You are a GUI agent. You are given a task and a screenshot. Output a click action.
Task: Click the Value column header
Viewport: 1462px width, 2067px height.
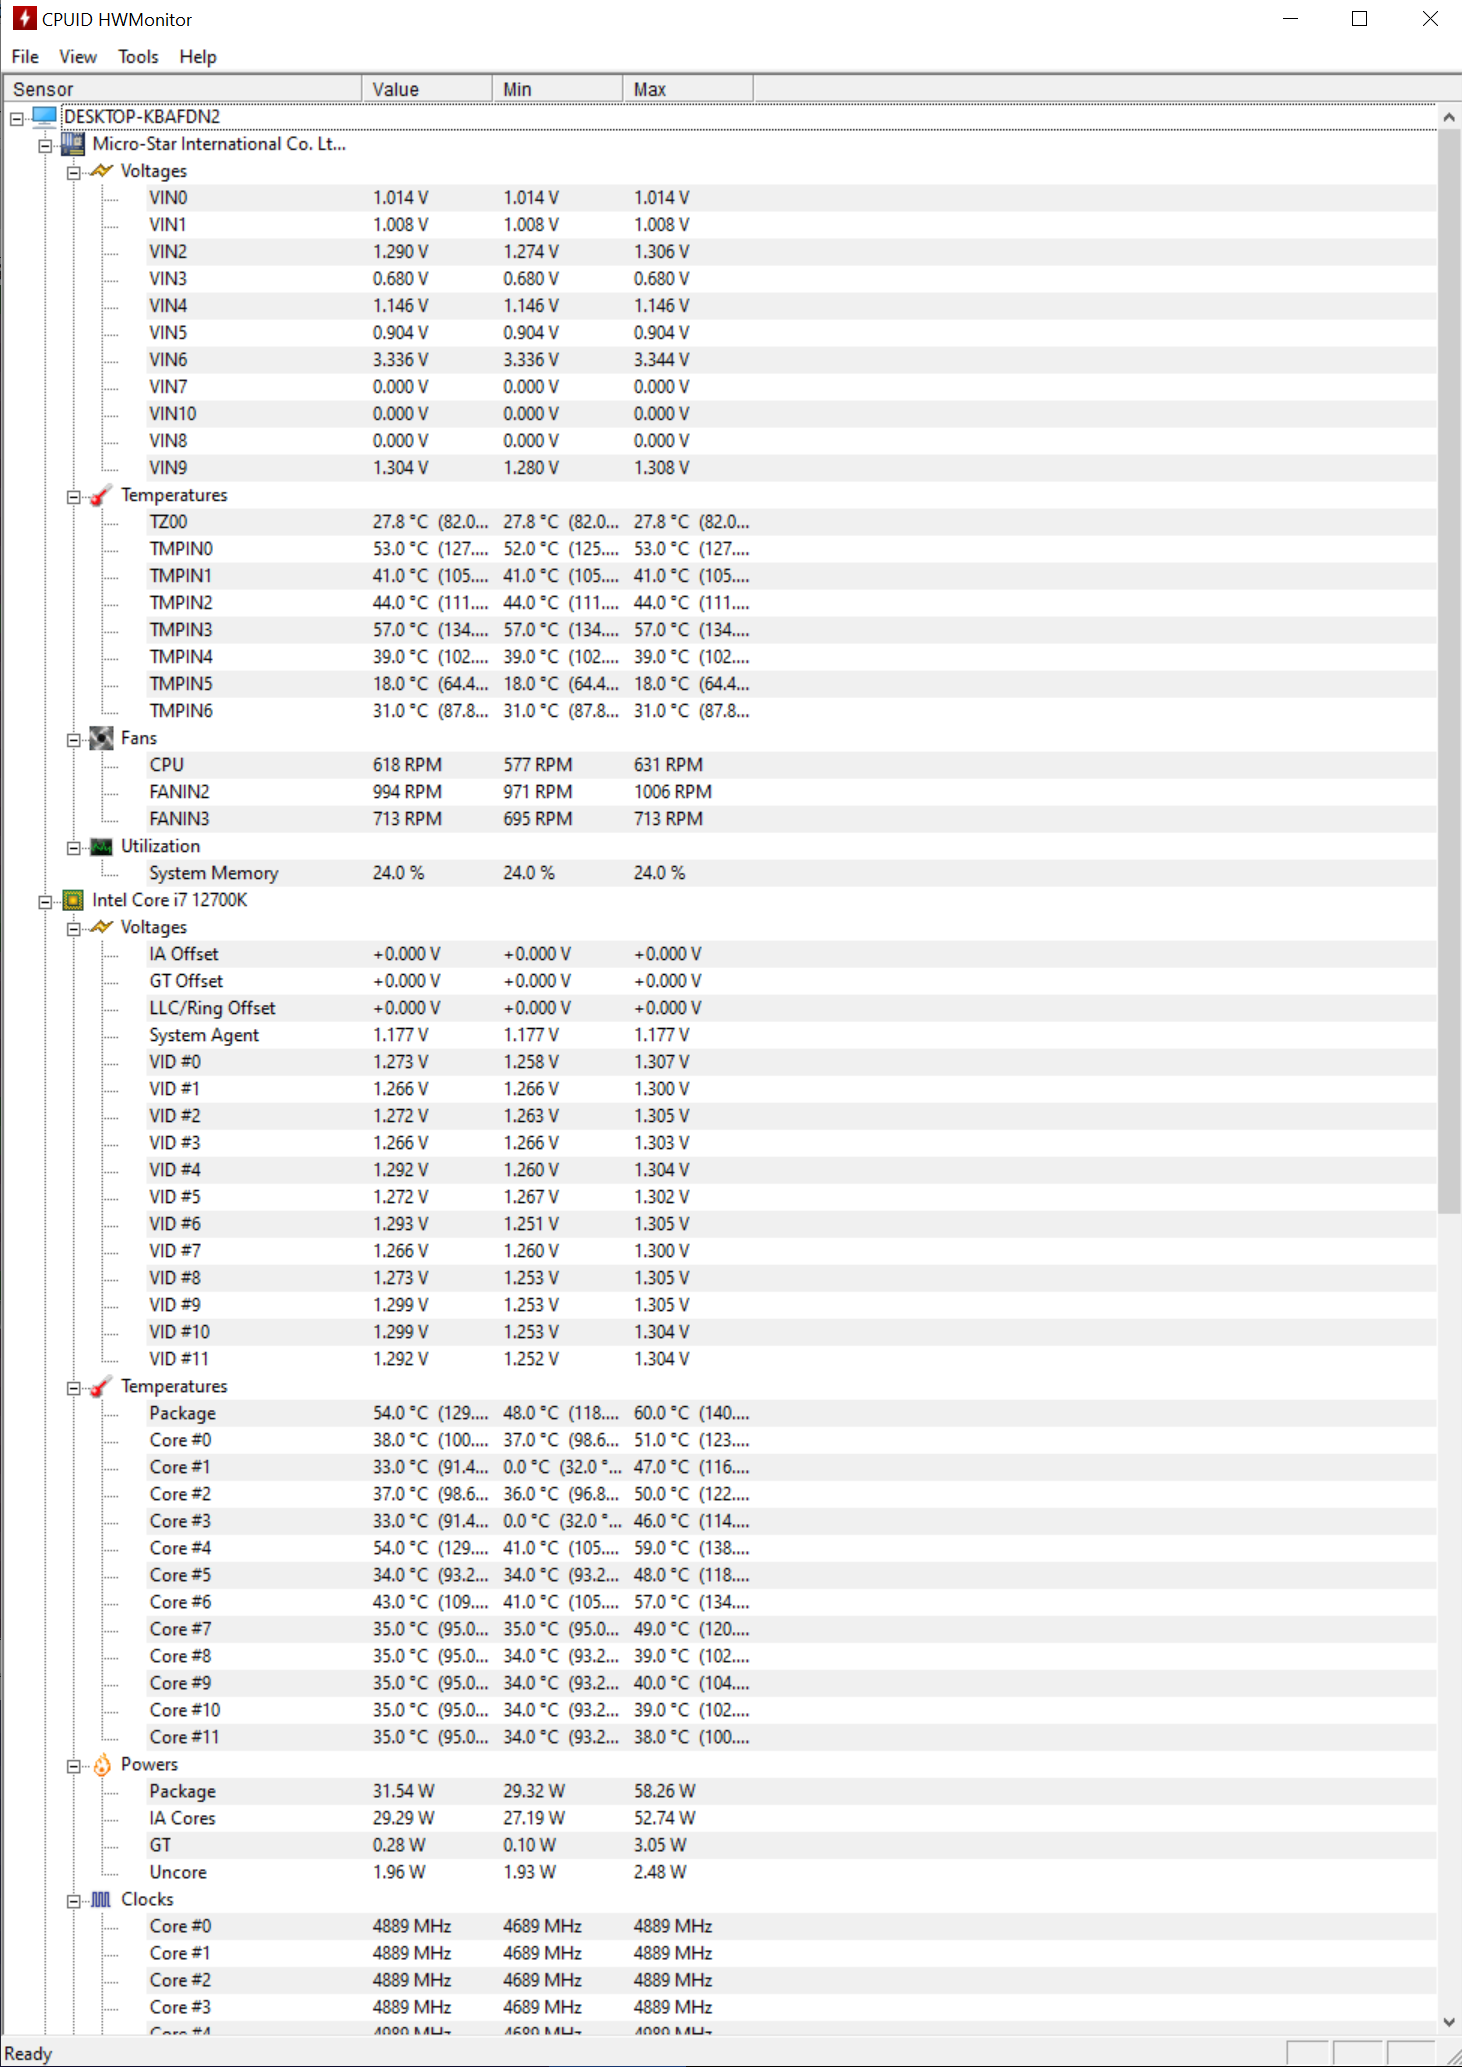(x=427, y=89)
